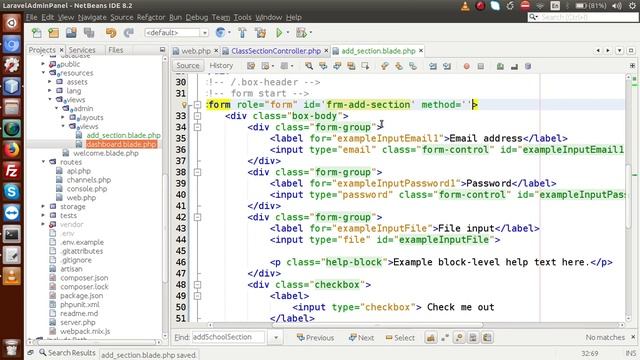The width and height of the screenshot is (640, 360).
Task: Click the Previous button in Find bar
Action: click(x=316, y=338)
